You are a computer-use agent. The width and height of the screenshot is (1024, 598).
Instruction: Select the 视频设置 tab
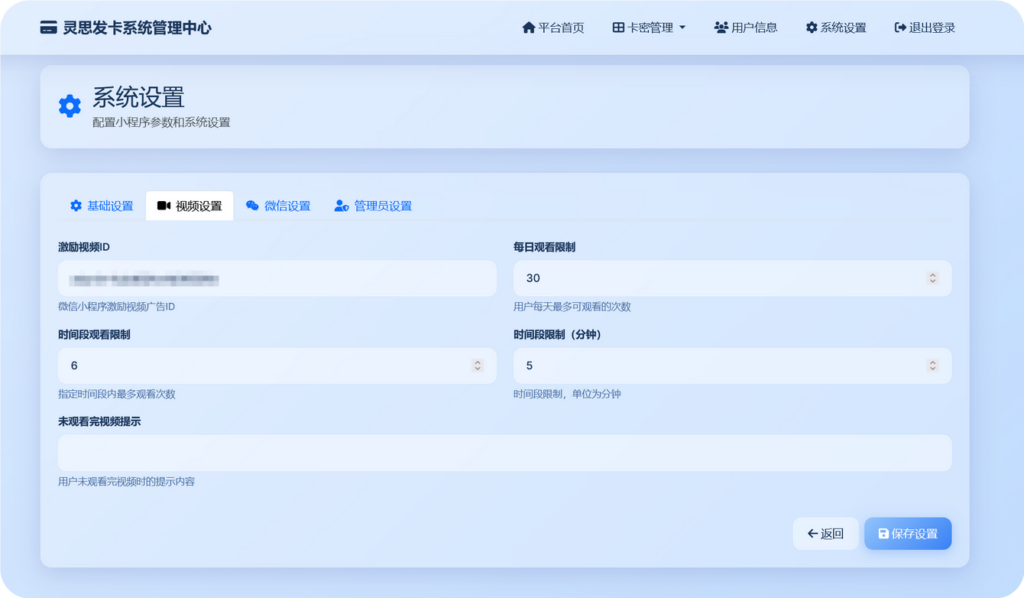[x=189, y=206]
